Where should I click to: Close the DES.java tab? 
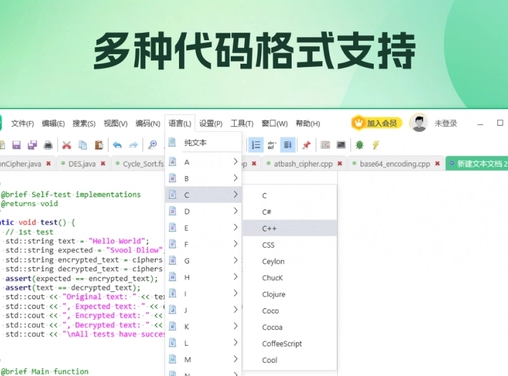pos(103,163)
